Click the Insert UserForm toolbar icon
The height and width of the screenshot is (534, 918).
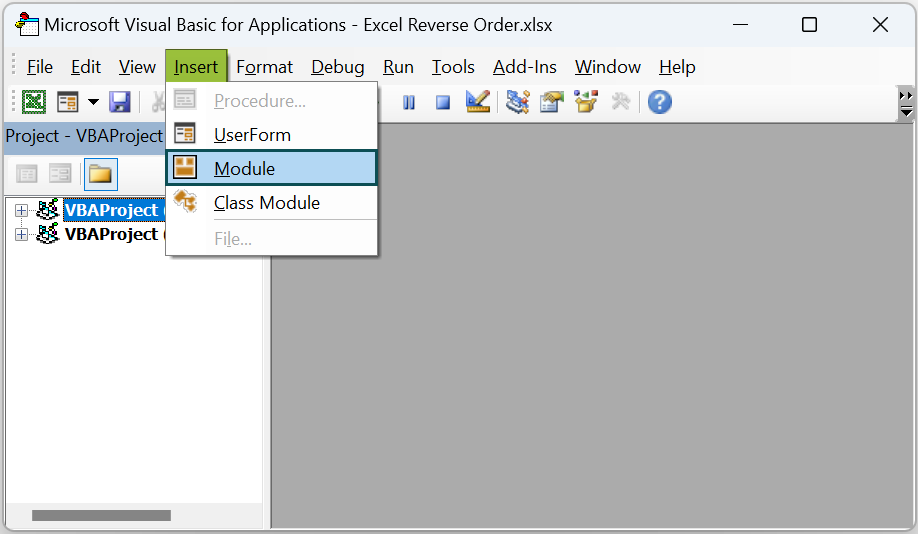67,102
